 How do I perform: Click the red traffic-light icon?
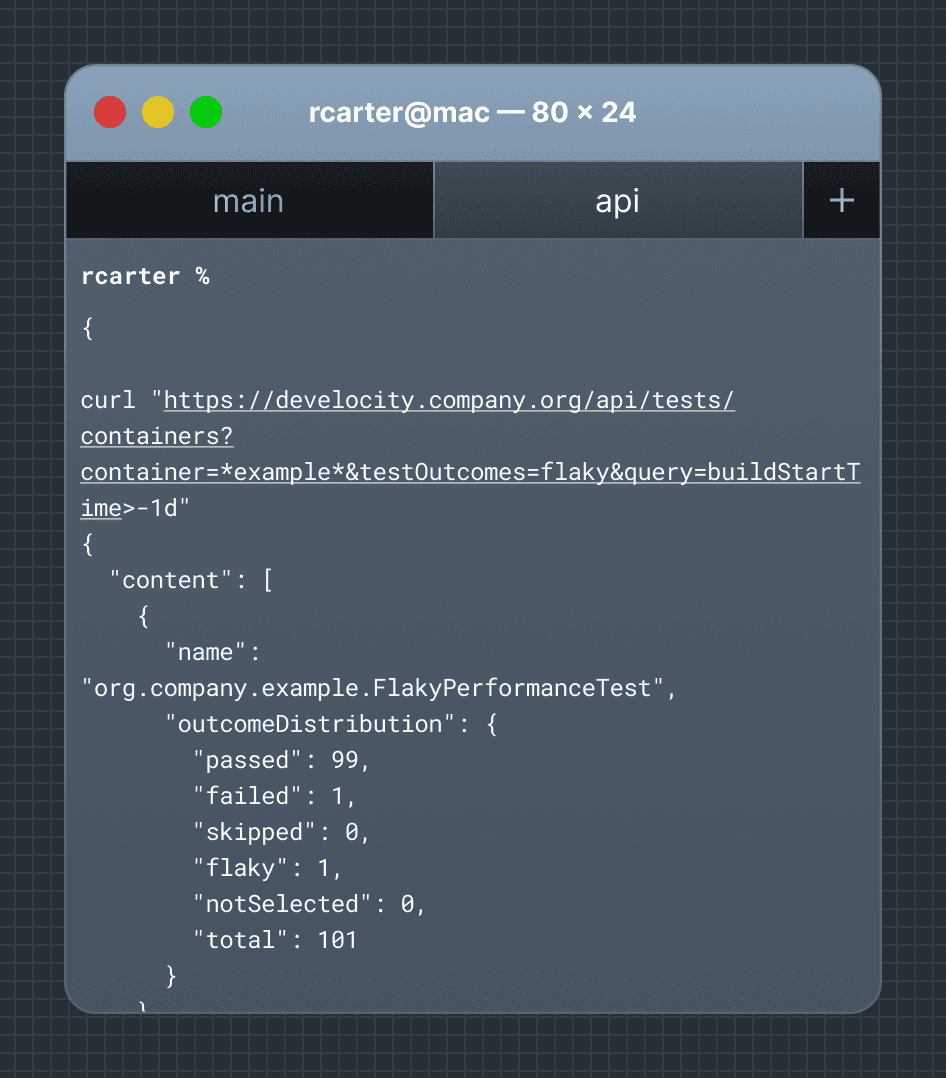pos(110,112)
